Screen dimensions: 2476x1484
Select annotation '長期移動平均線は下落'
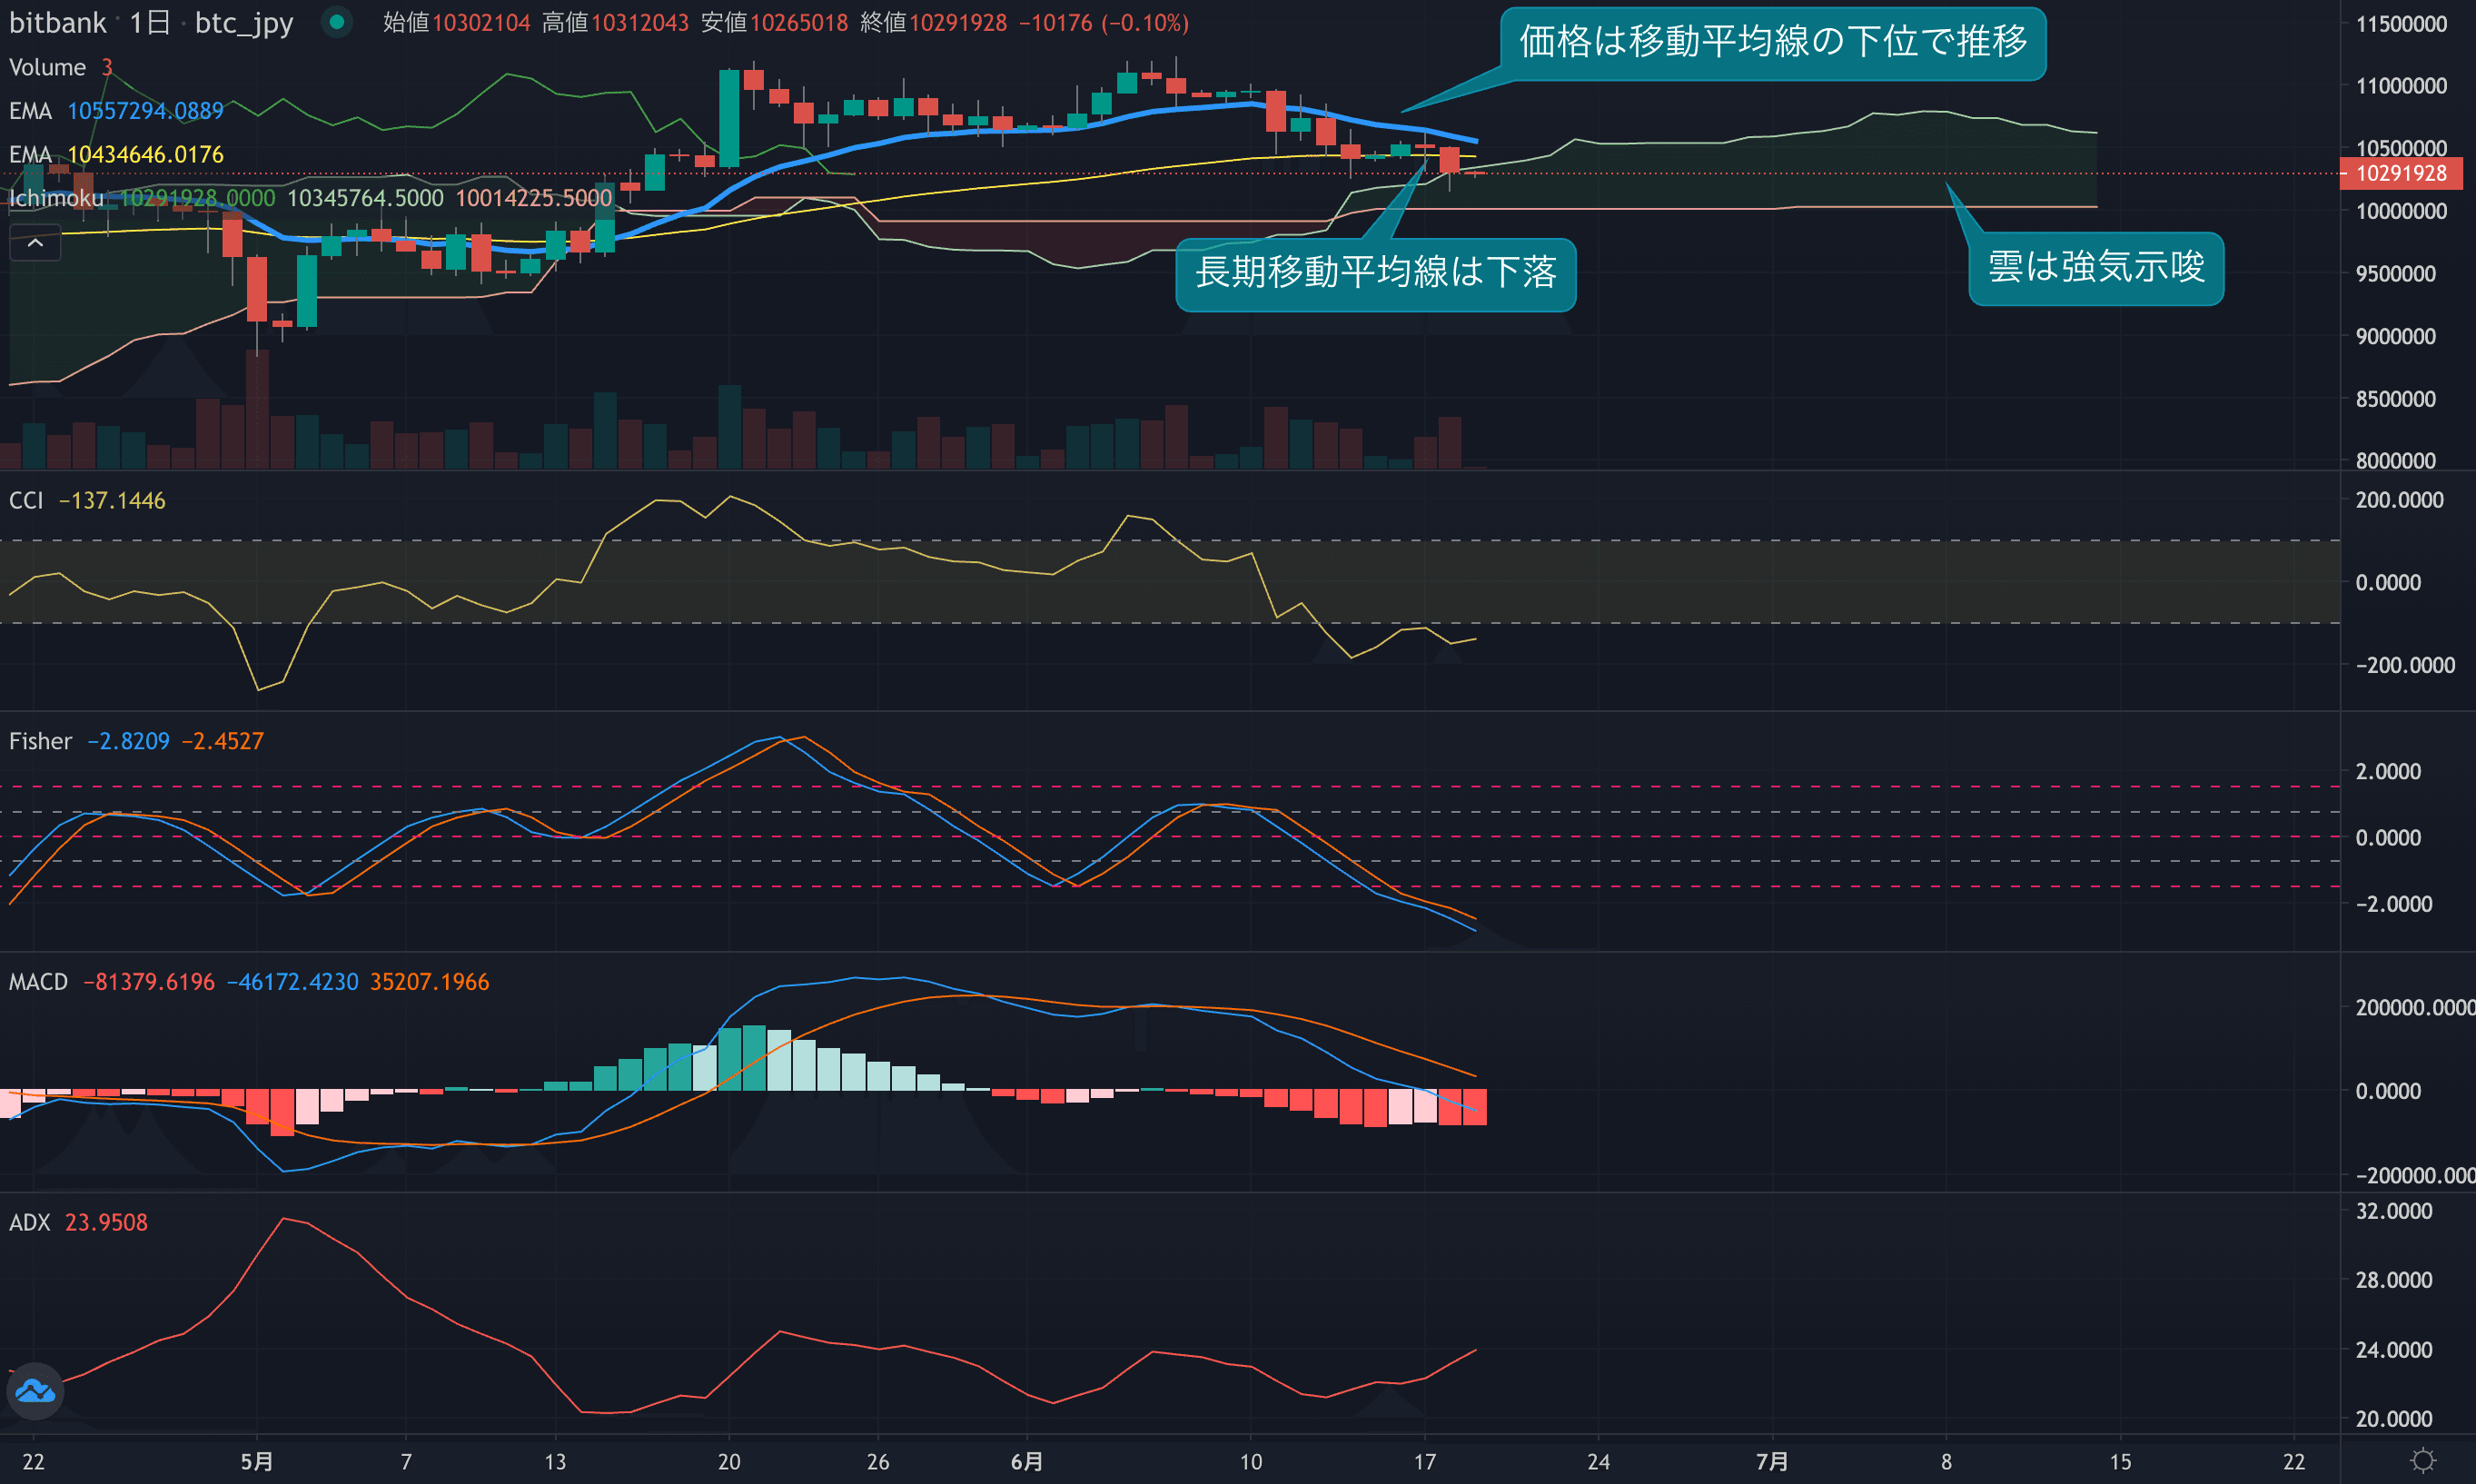(x=1375, y=272)
